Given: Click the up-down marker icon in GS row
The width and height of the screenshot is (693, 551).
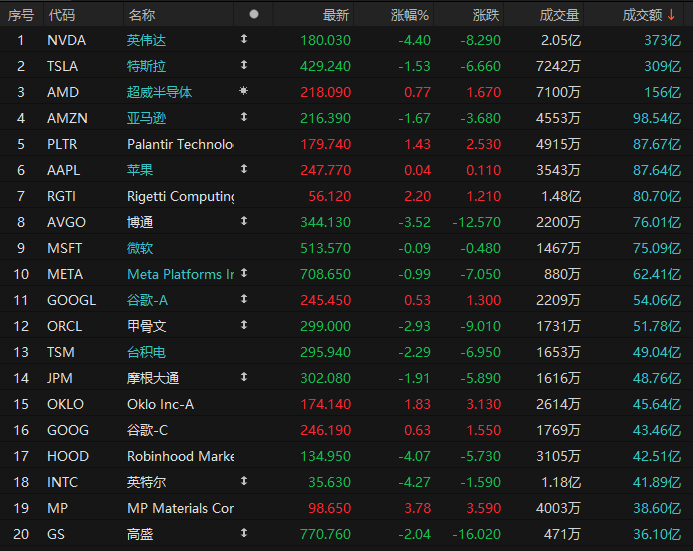Looking at the screenshot, I should tap(244, 533).
